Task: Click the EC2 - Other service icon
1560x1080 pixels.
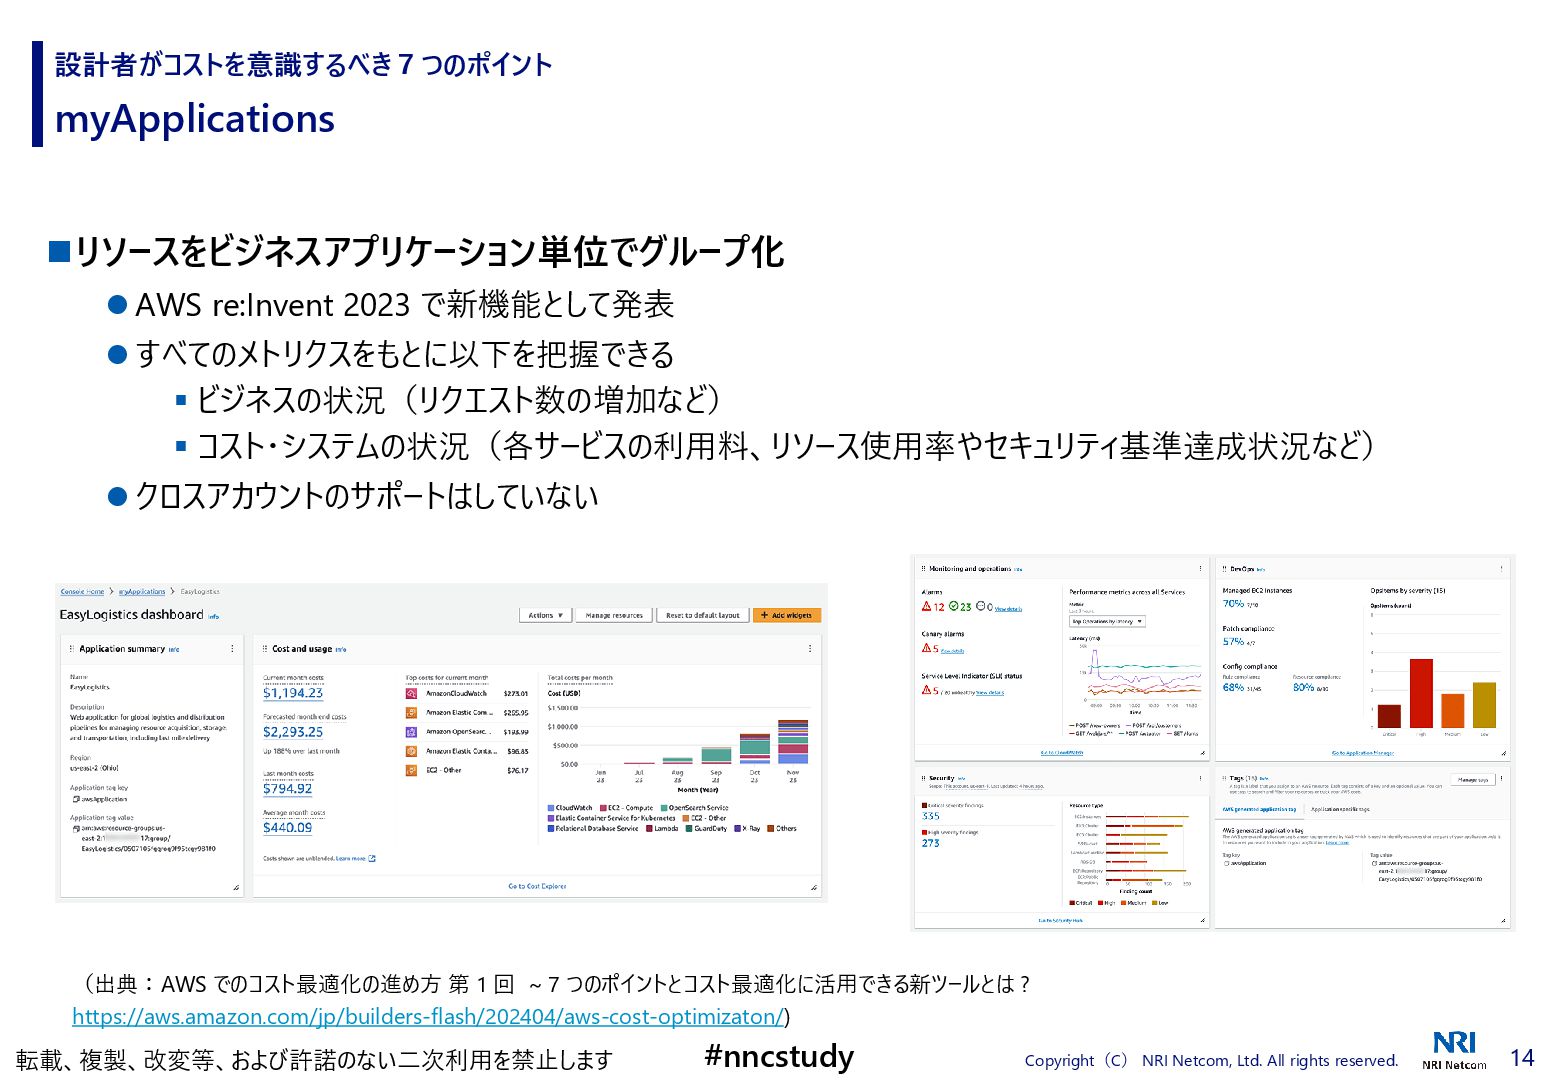Action: pyautogui.click(x=411, y=770)
